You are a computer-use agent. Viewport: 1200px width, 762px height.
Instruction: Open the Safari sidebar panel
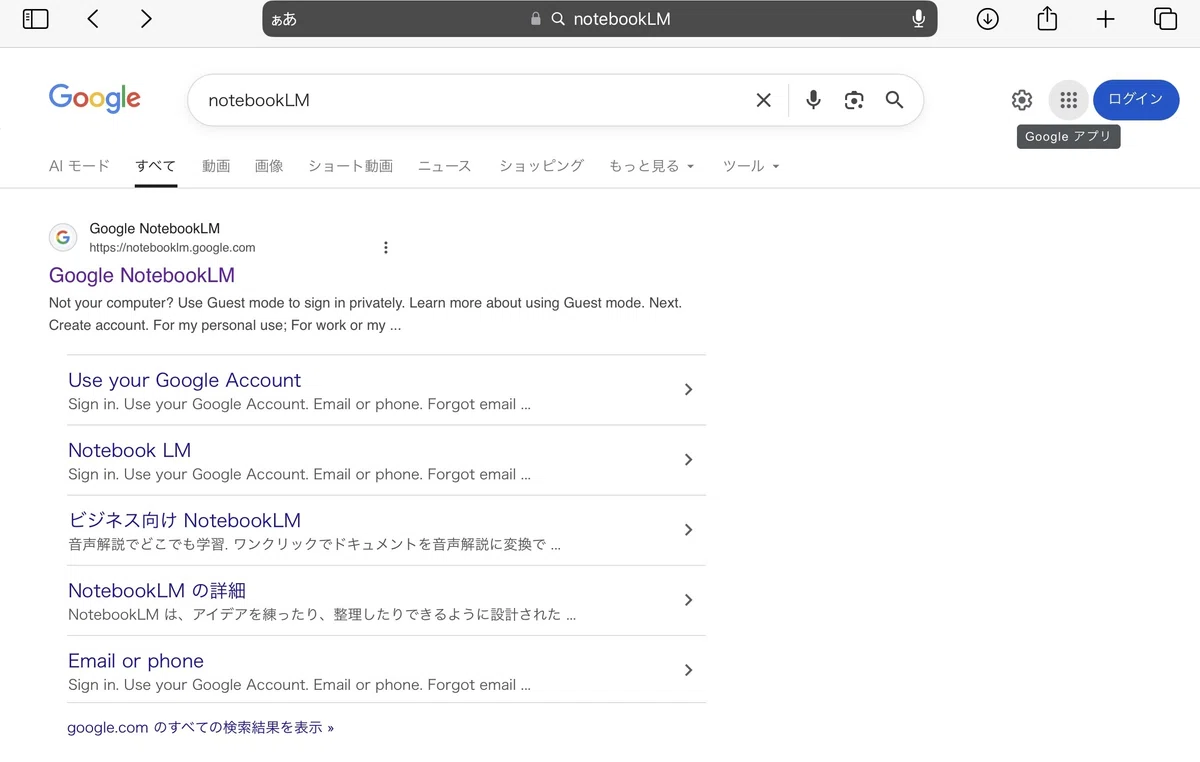click(x=35, y=19)
